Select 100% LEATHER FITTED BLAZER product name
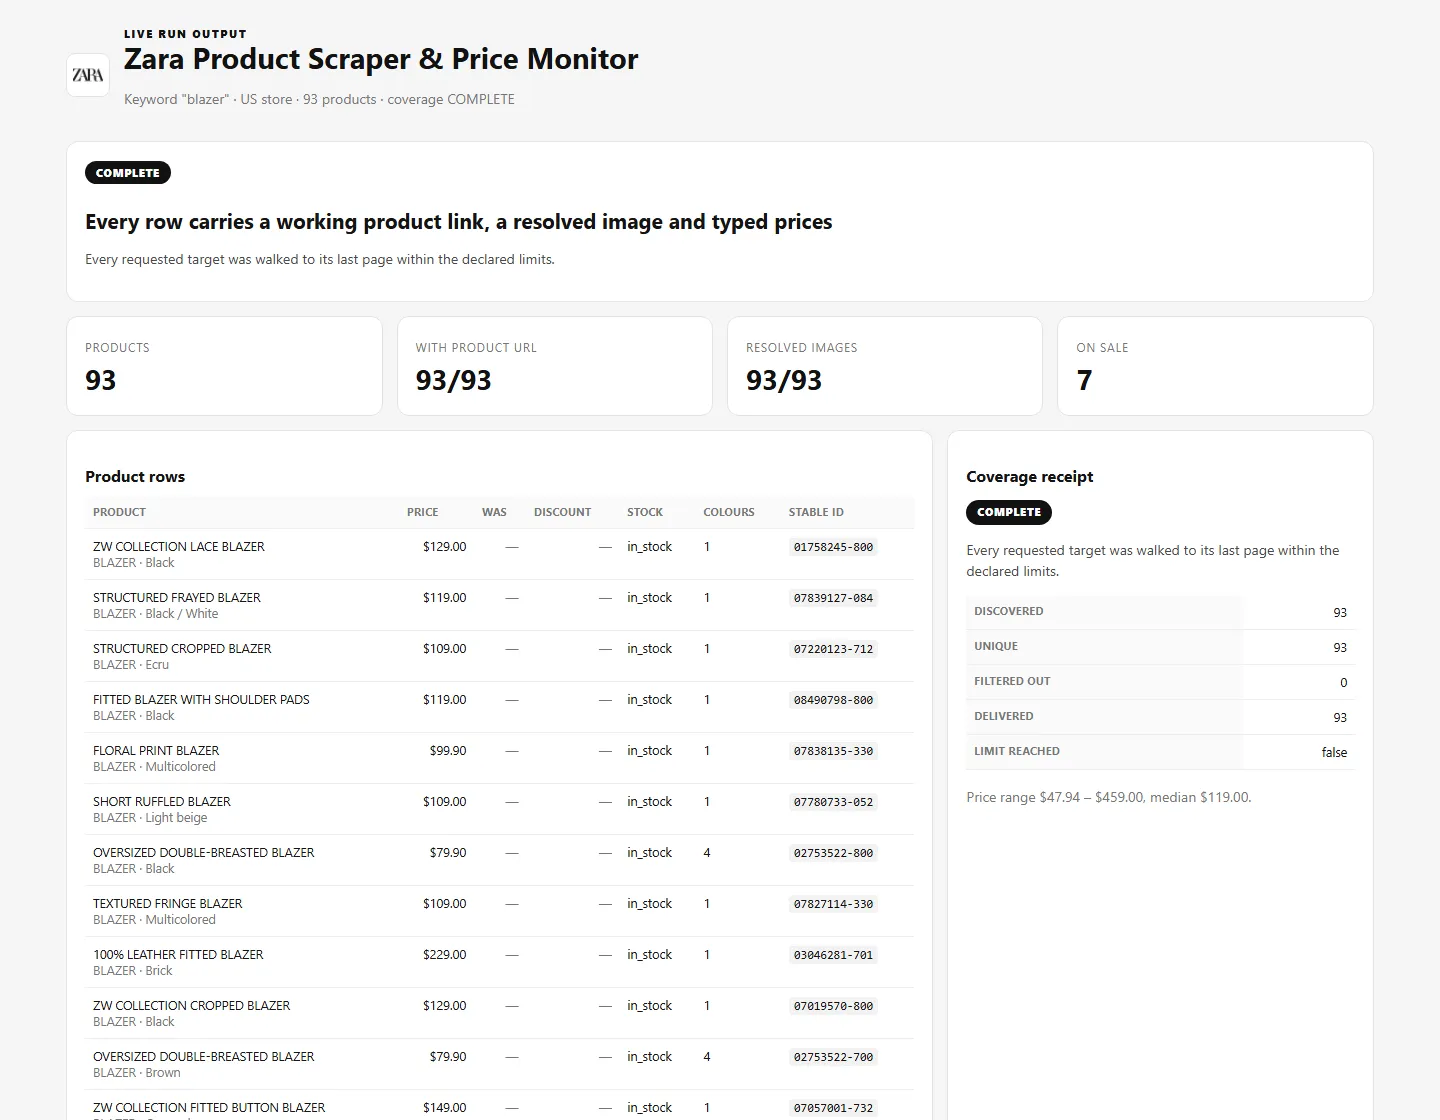 (178, 955)
